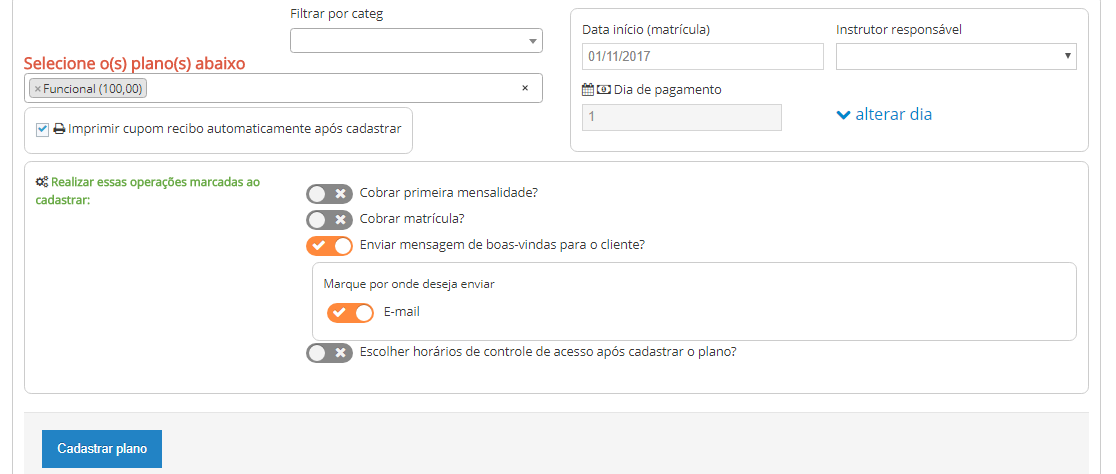The width and height of the screenshot is (1116, 474).
Task: Click the alterar dia link
Action: click(893, 115)
